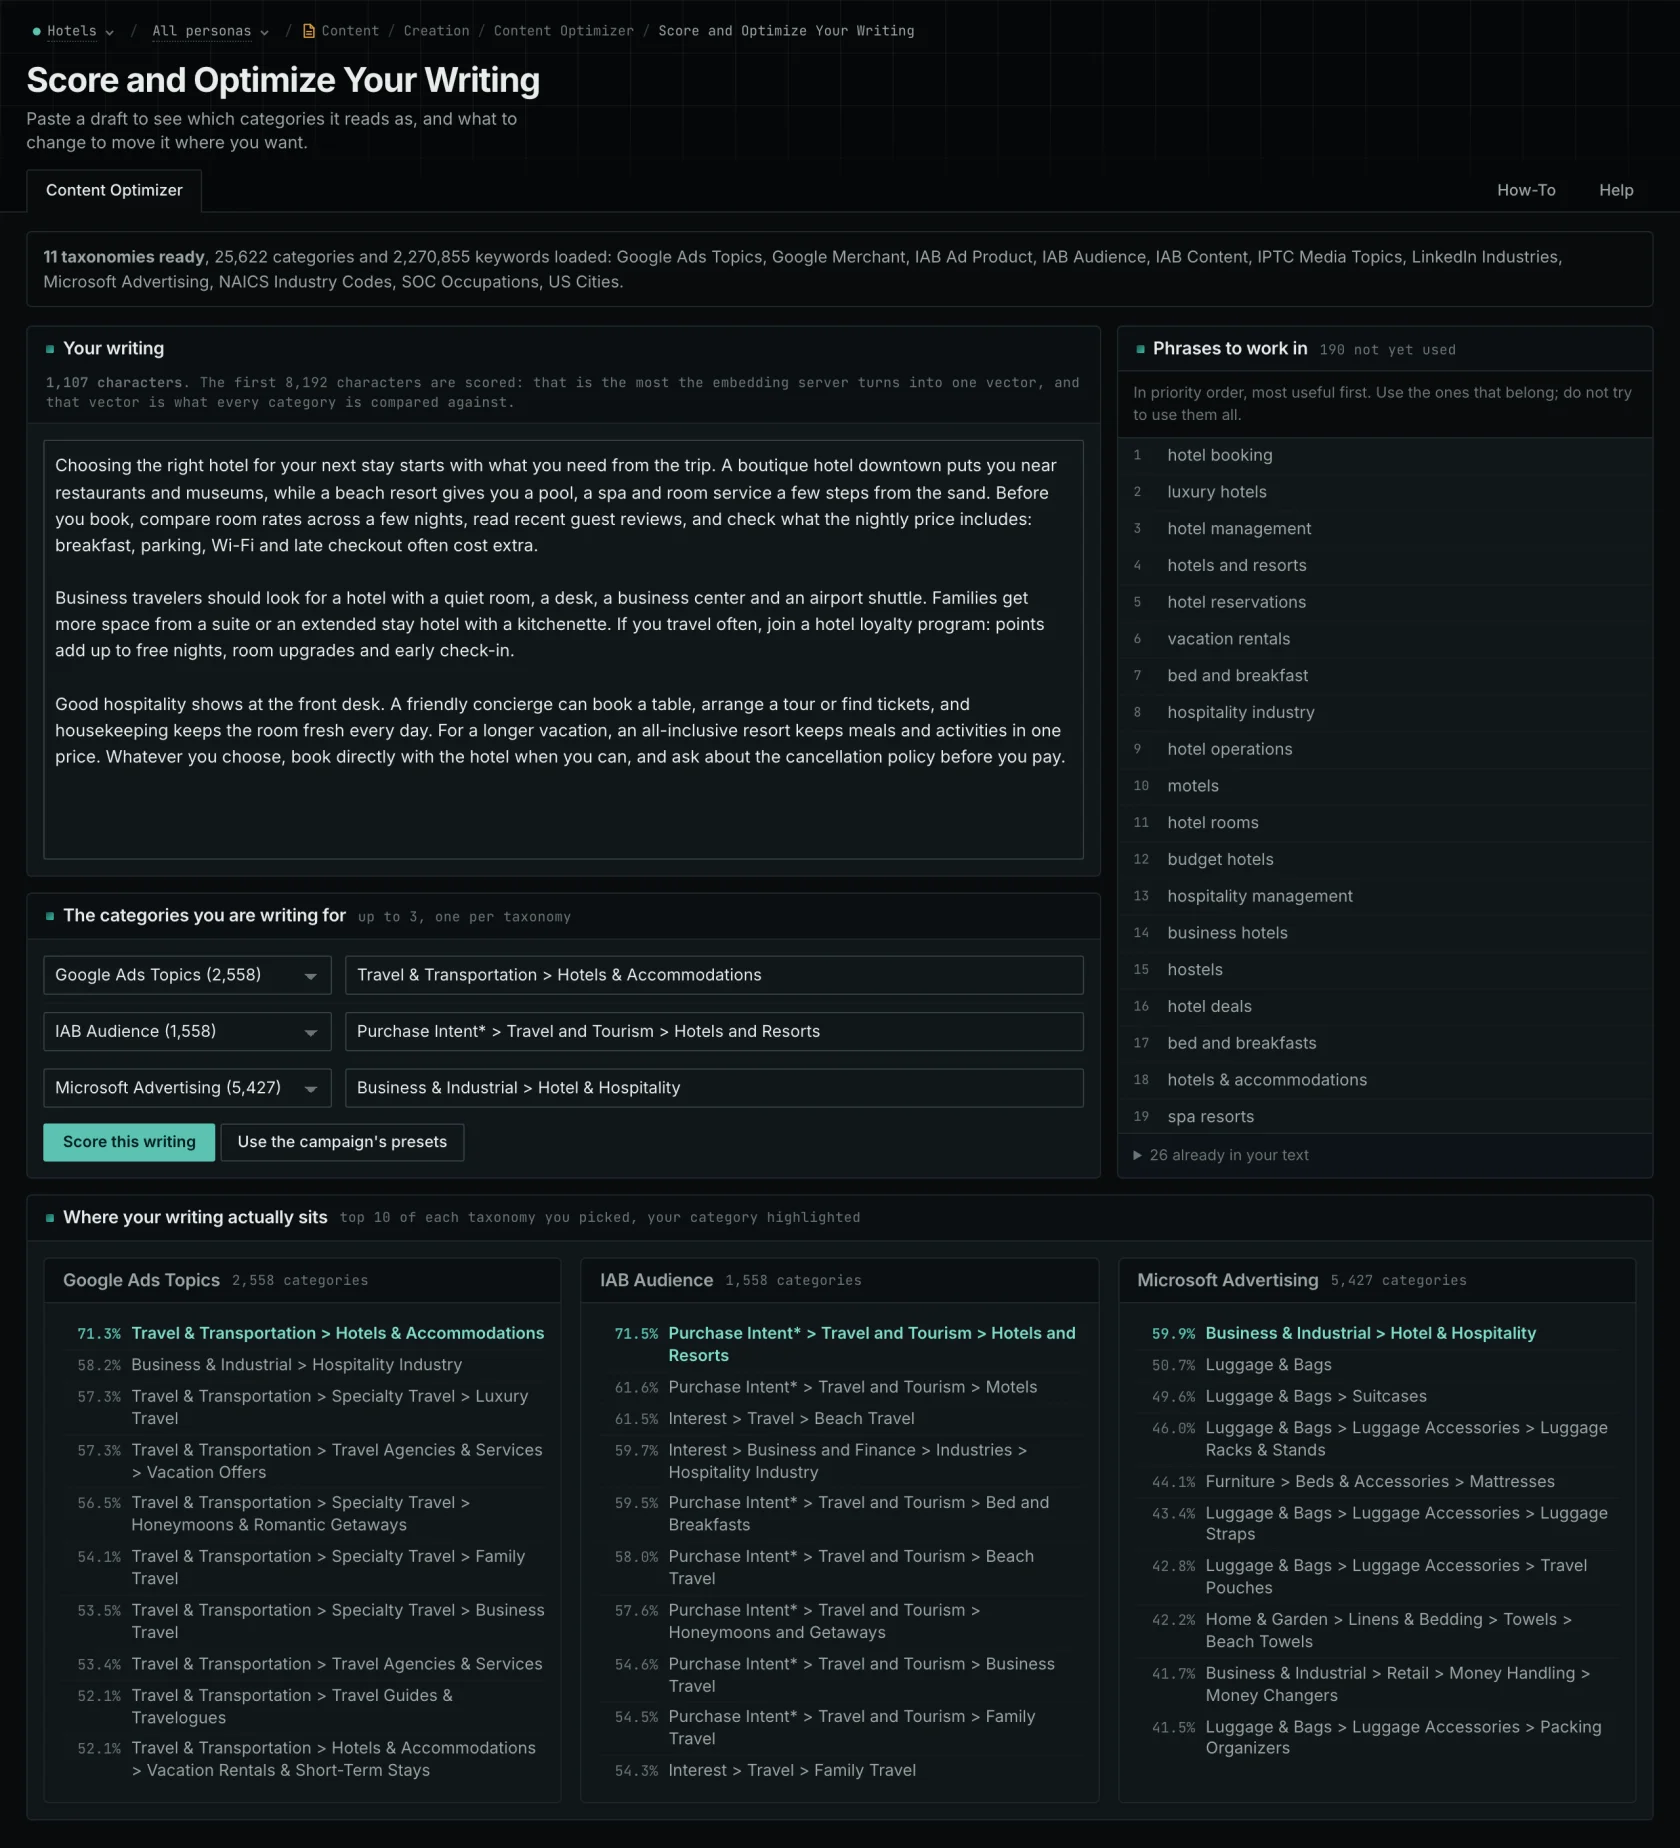1680x1848 pixels.
Task: Click the Hotels & Accommodations category field
Action: (x=714, y=975)
